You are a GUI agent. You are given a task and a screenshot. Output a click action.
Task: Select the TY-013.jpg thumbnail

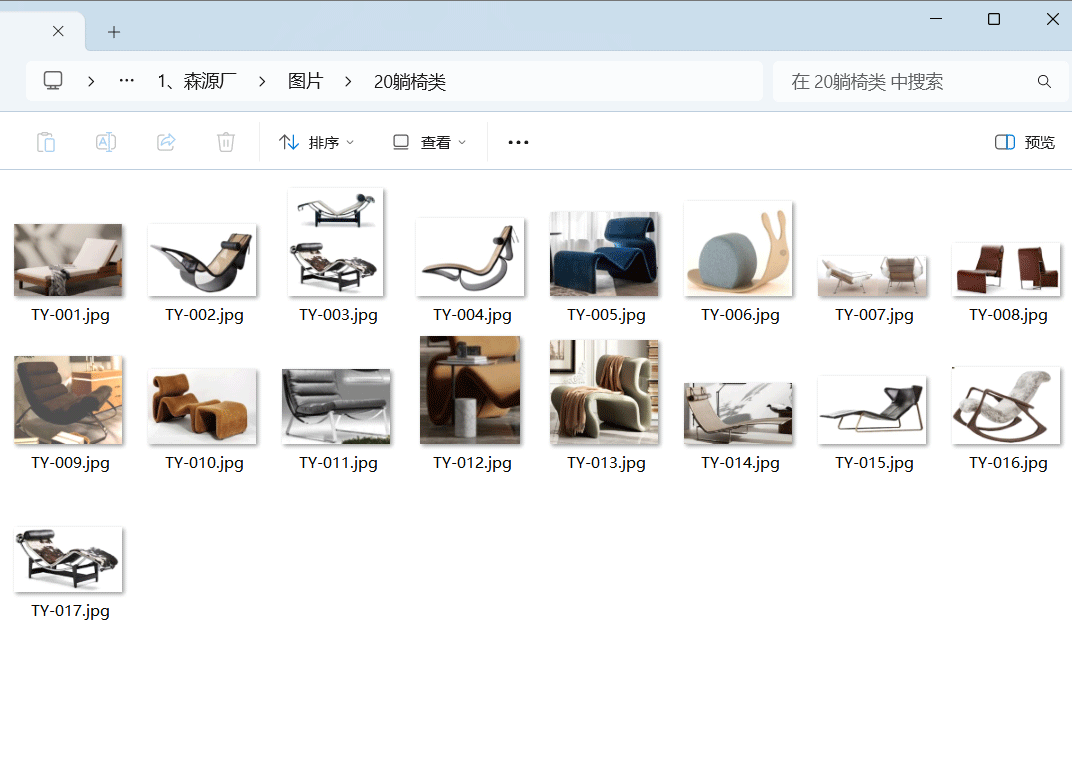coord(604,392)
